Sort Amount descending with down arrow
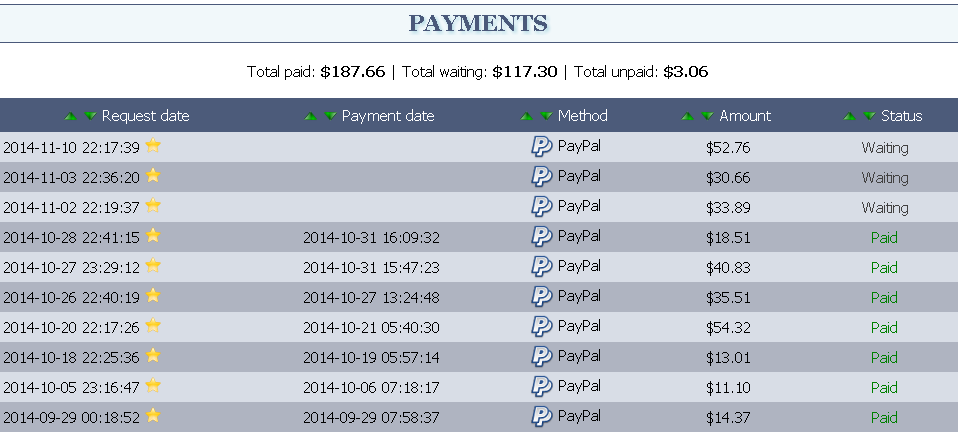Viewport: 960px width, 433px height. pos(708,116)
